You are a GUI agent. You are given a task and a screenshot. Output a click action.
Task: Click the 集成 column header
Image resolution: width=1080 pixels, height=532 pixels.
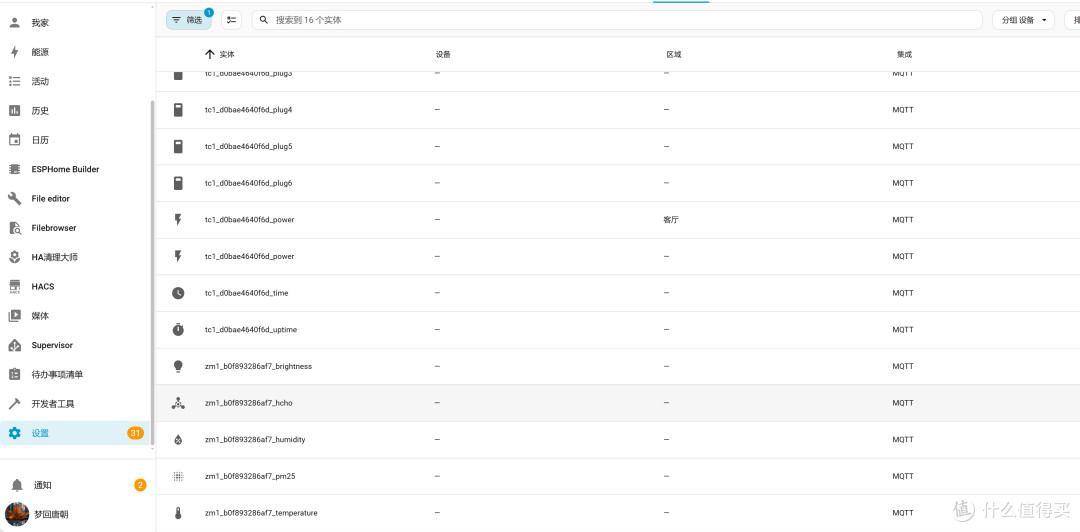(x=904, y=54)
